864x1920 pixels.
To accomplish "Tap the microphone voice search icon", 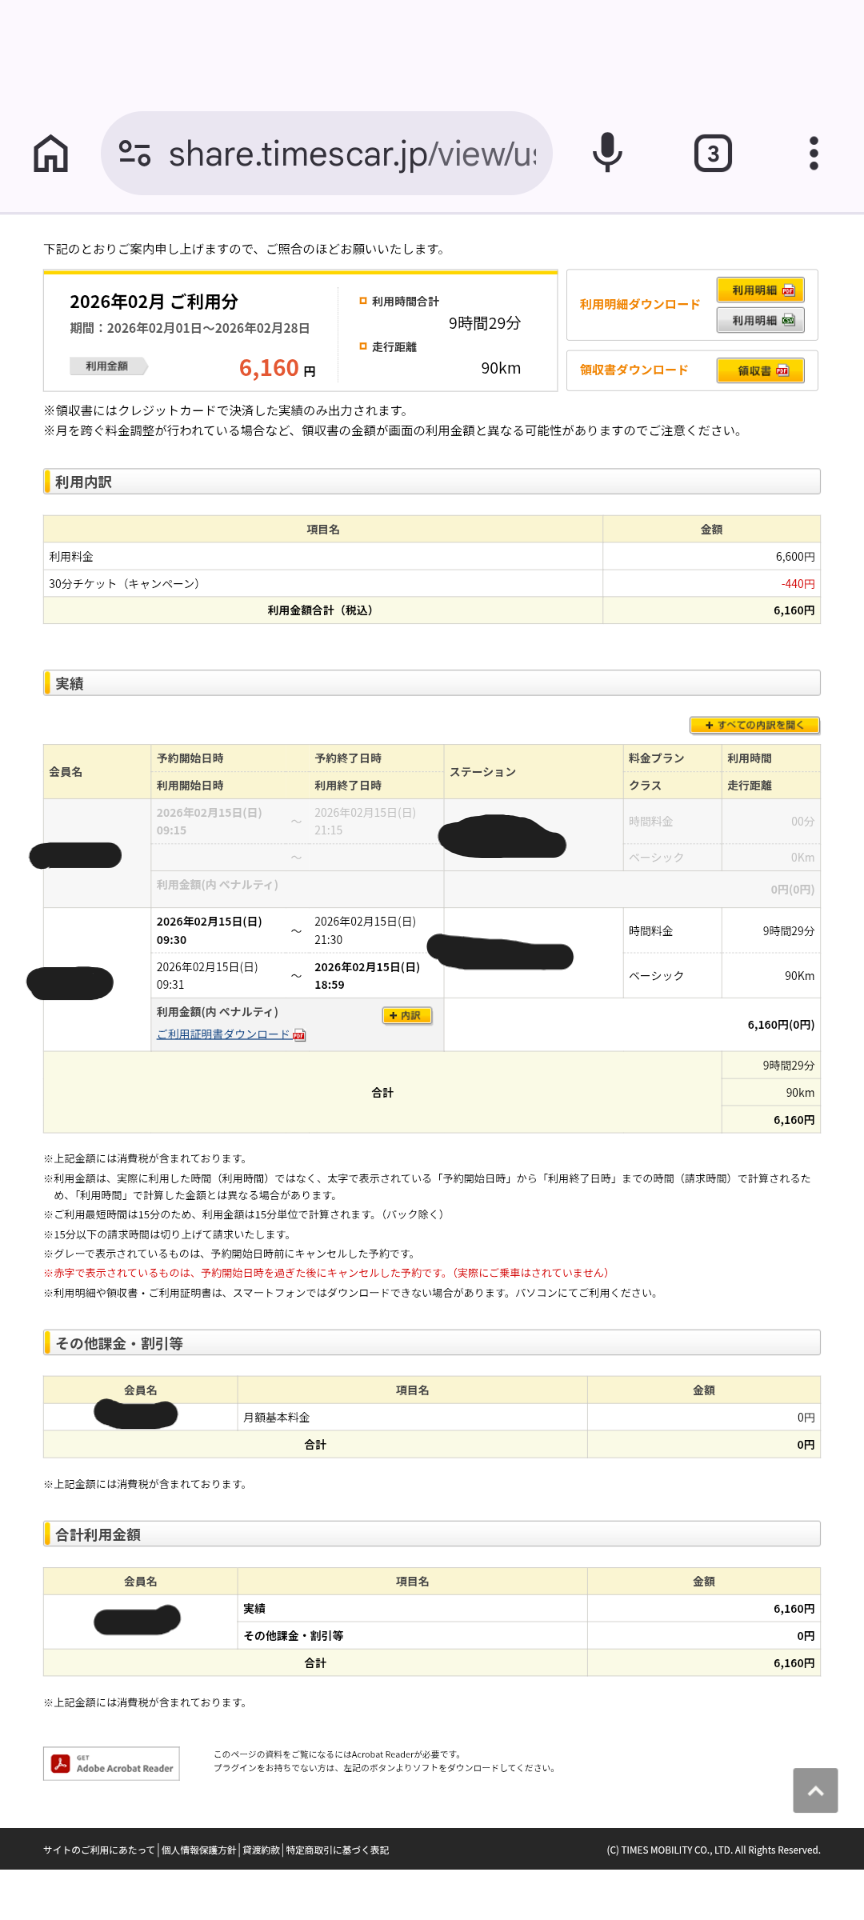I will pos(607,154).
